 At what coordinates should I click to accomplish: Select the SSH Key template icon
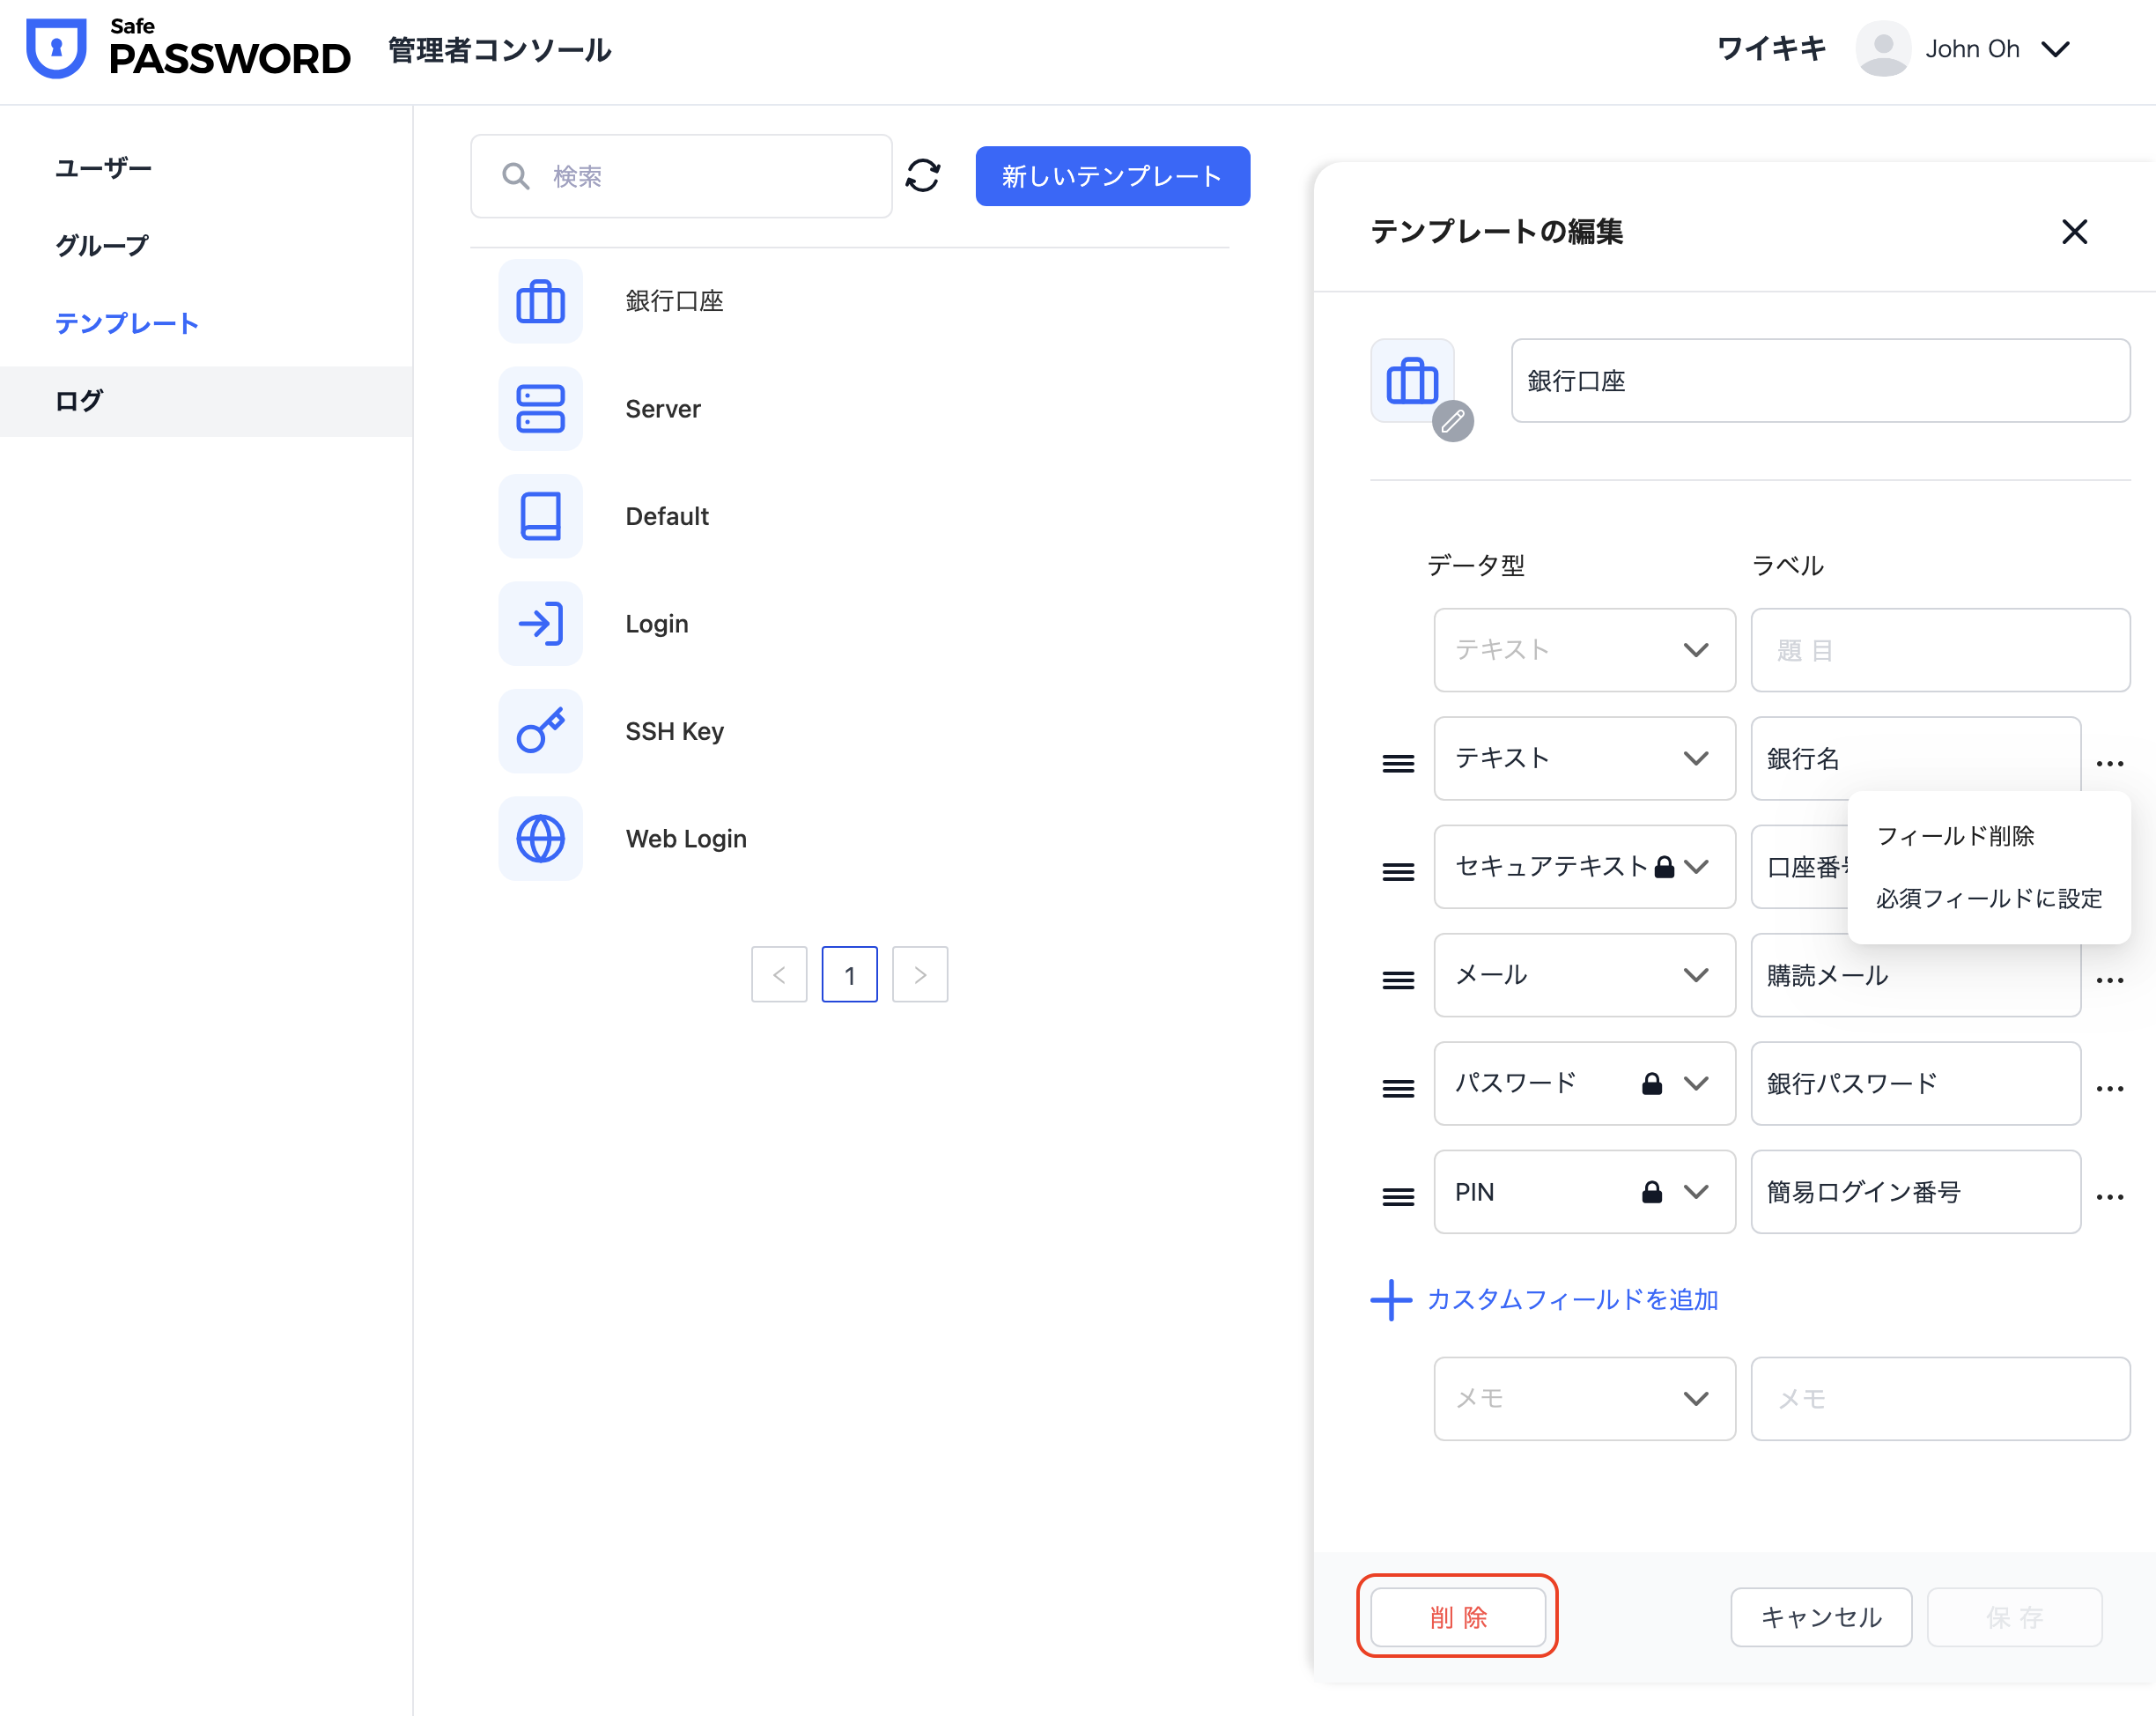point(540,731)
